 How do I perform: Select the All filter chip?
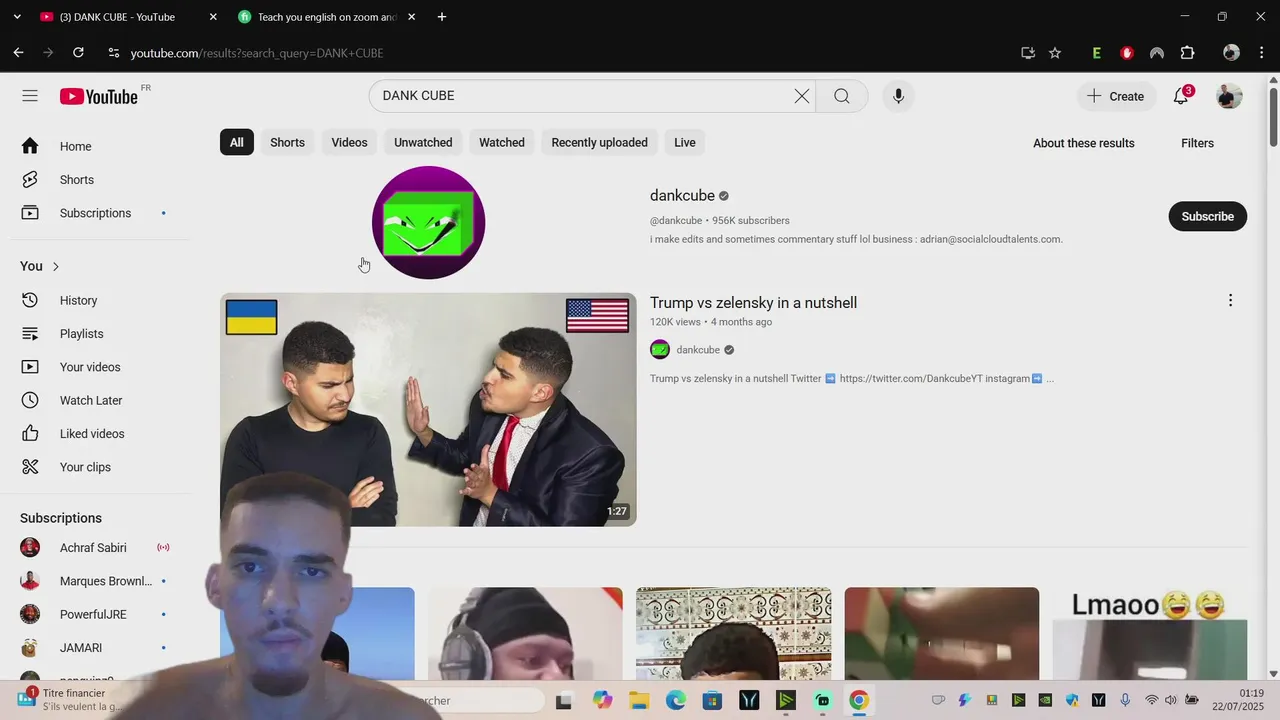click(x=237, y=143)
